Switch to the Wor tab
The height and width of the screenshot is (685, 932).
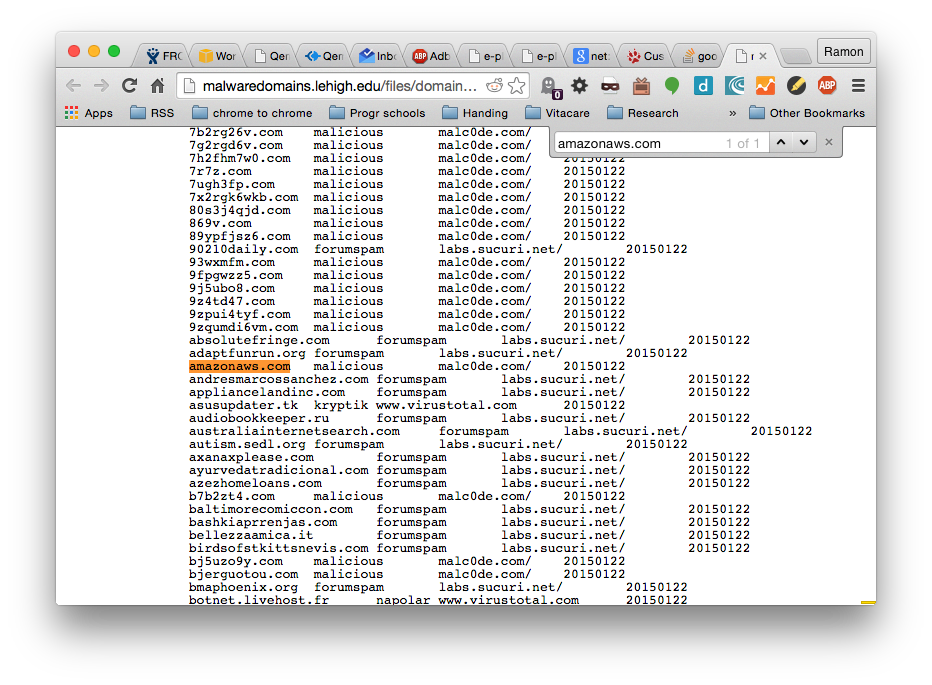pyautogui.click(x=218, y=56)
